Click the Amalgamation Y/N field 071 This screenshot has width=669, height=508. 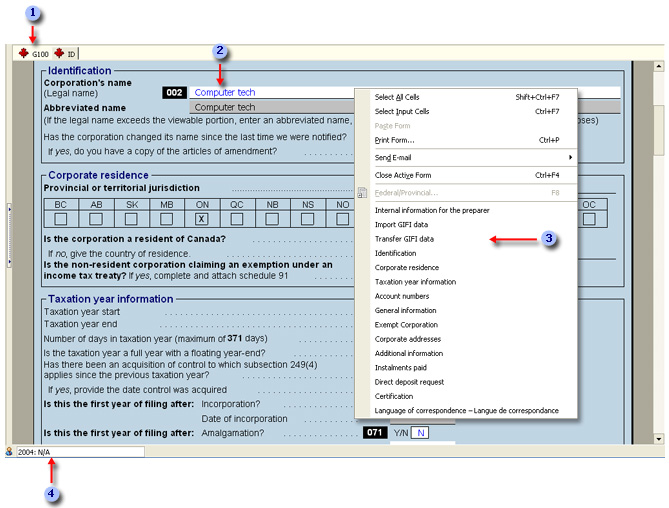[421, 433]
